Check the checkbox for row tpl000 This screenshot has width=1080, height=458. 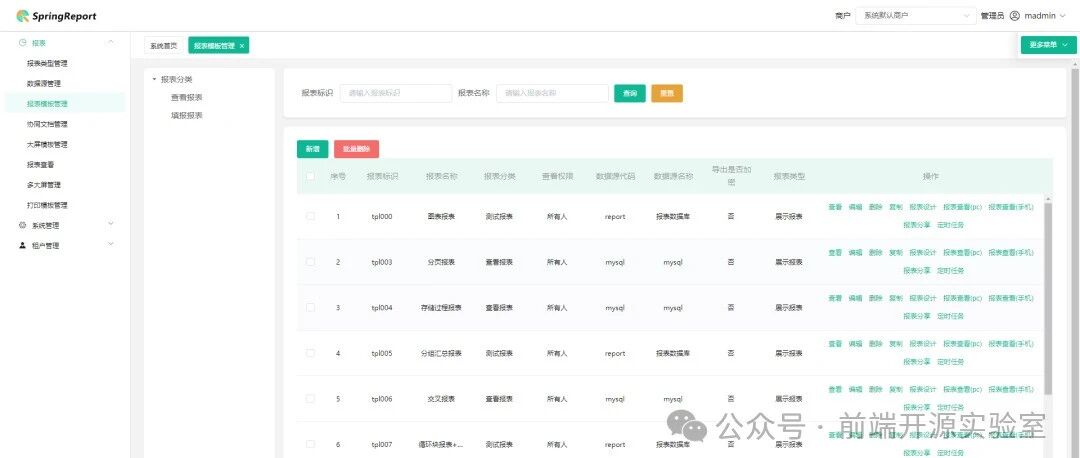[x=311, y=216]
